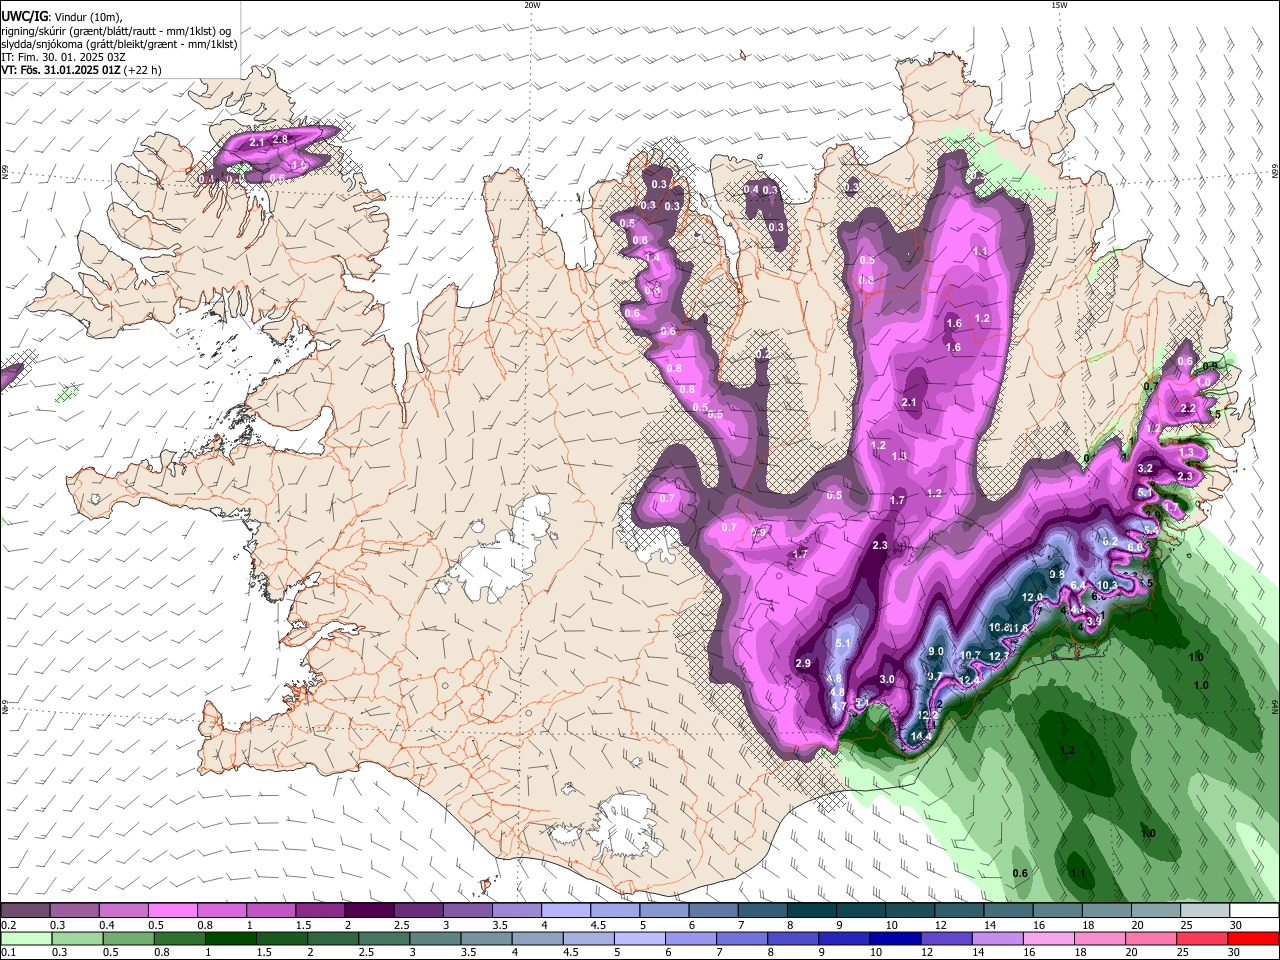The height and width of the screenshot is (960, 1280).
Task: Click the 2.9 precipitation value on the map
Action: click(x=802, y=663)
